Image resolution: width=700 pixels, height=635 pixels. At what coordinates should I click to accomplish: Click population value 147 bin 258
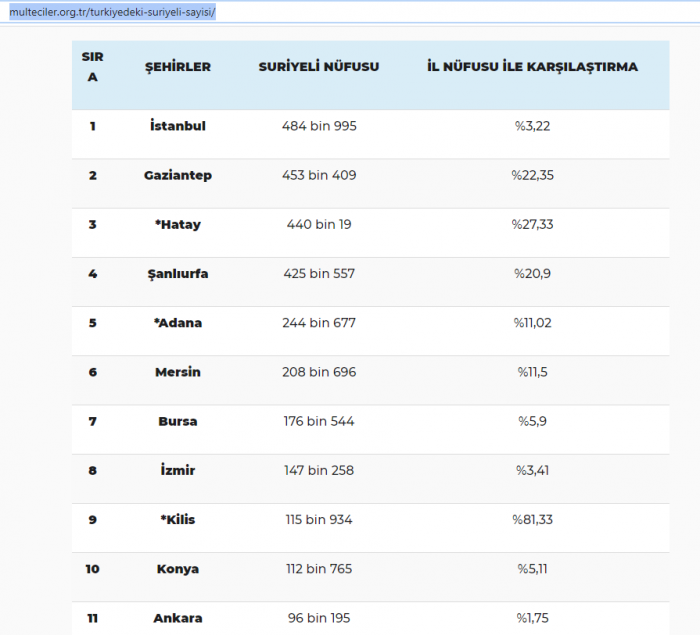(x=319, y=470)
